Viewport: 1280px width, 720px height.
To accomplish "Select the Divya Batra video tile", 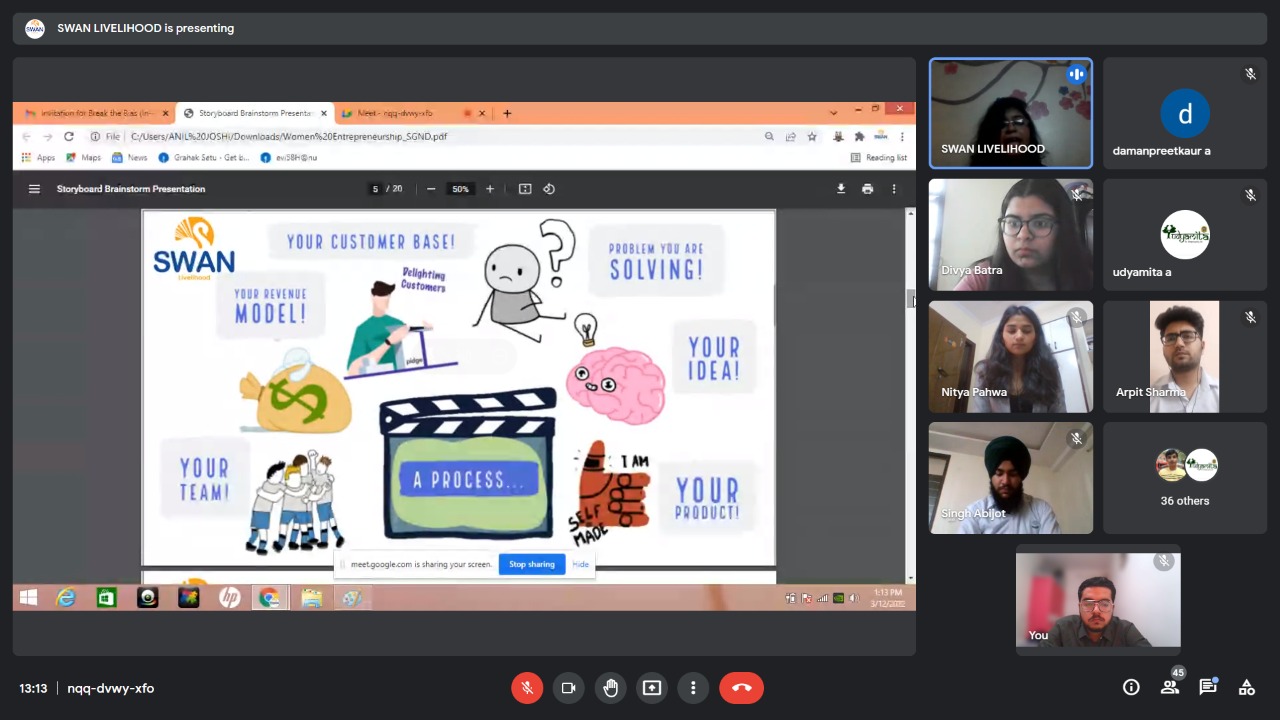I will point(1010,235).
